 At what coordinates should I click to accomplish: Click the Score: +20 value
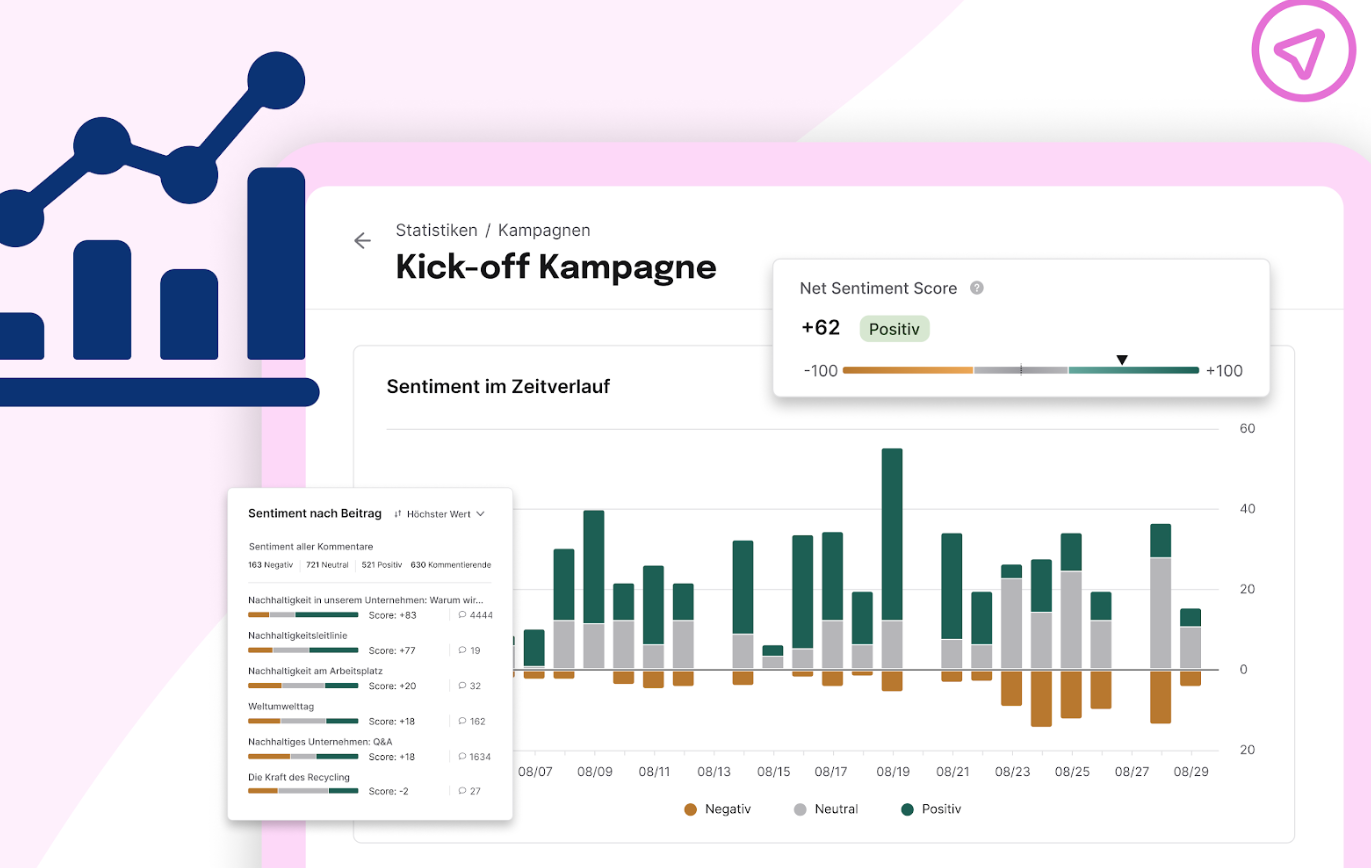click(x=393, y=686)
